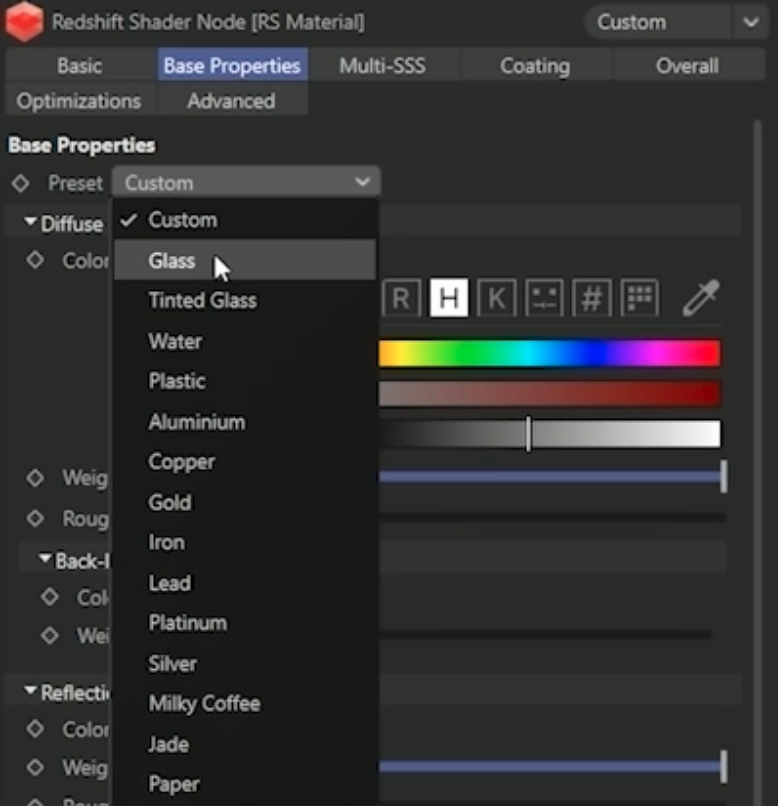778x806 pixels.
Task: Open the Overall tab
Action: point(688,66)
